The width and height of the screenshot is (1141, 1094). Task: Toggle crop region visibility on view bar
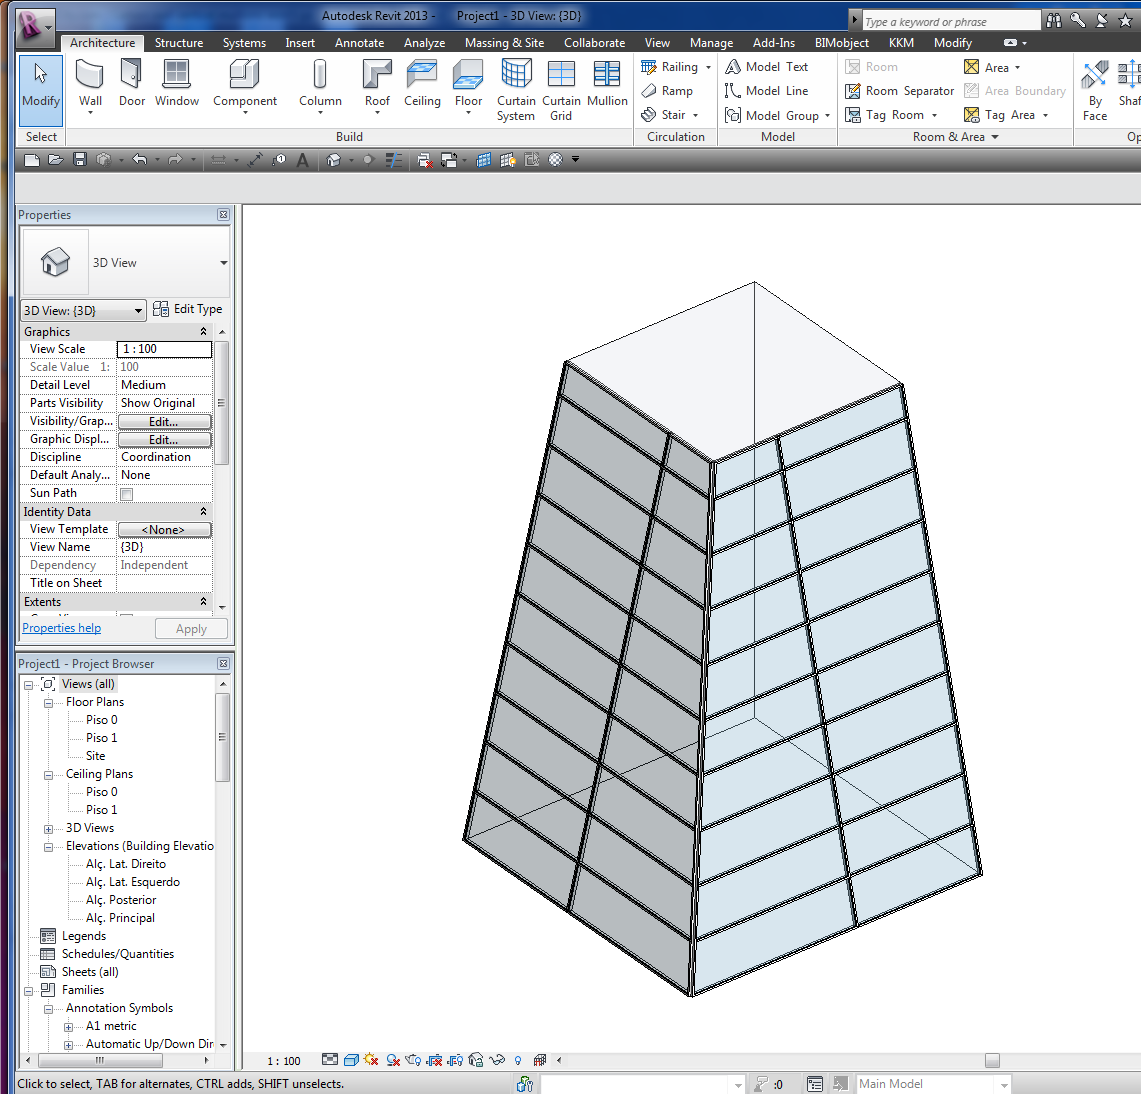pyautogui.click(x=454, y=1059)
